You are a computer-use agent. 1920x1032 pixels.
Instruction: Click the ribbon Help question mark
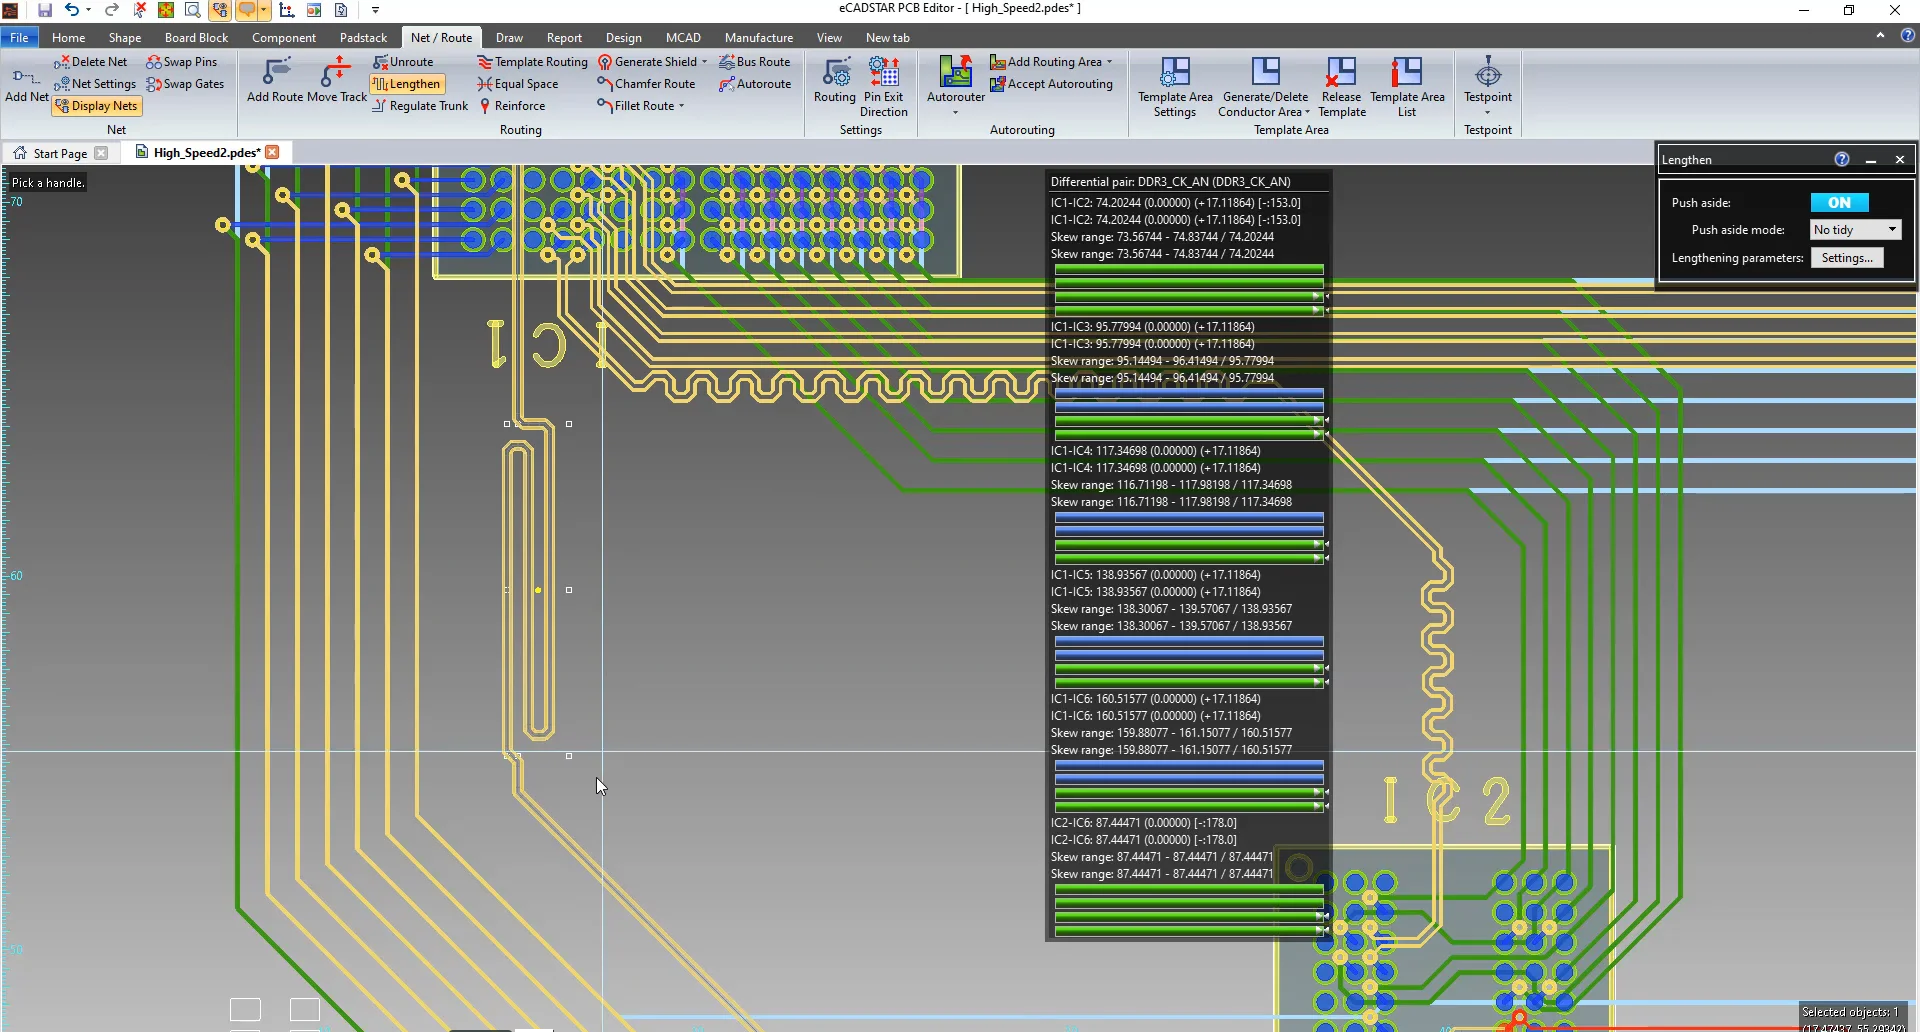pyautogui.click(x=1907, y=35)
